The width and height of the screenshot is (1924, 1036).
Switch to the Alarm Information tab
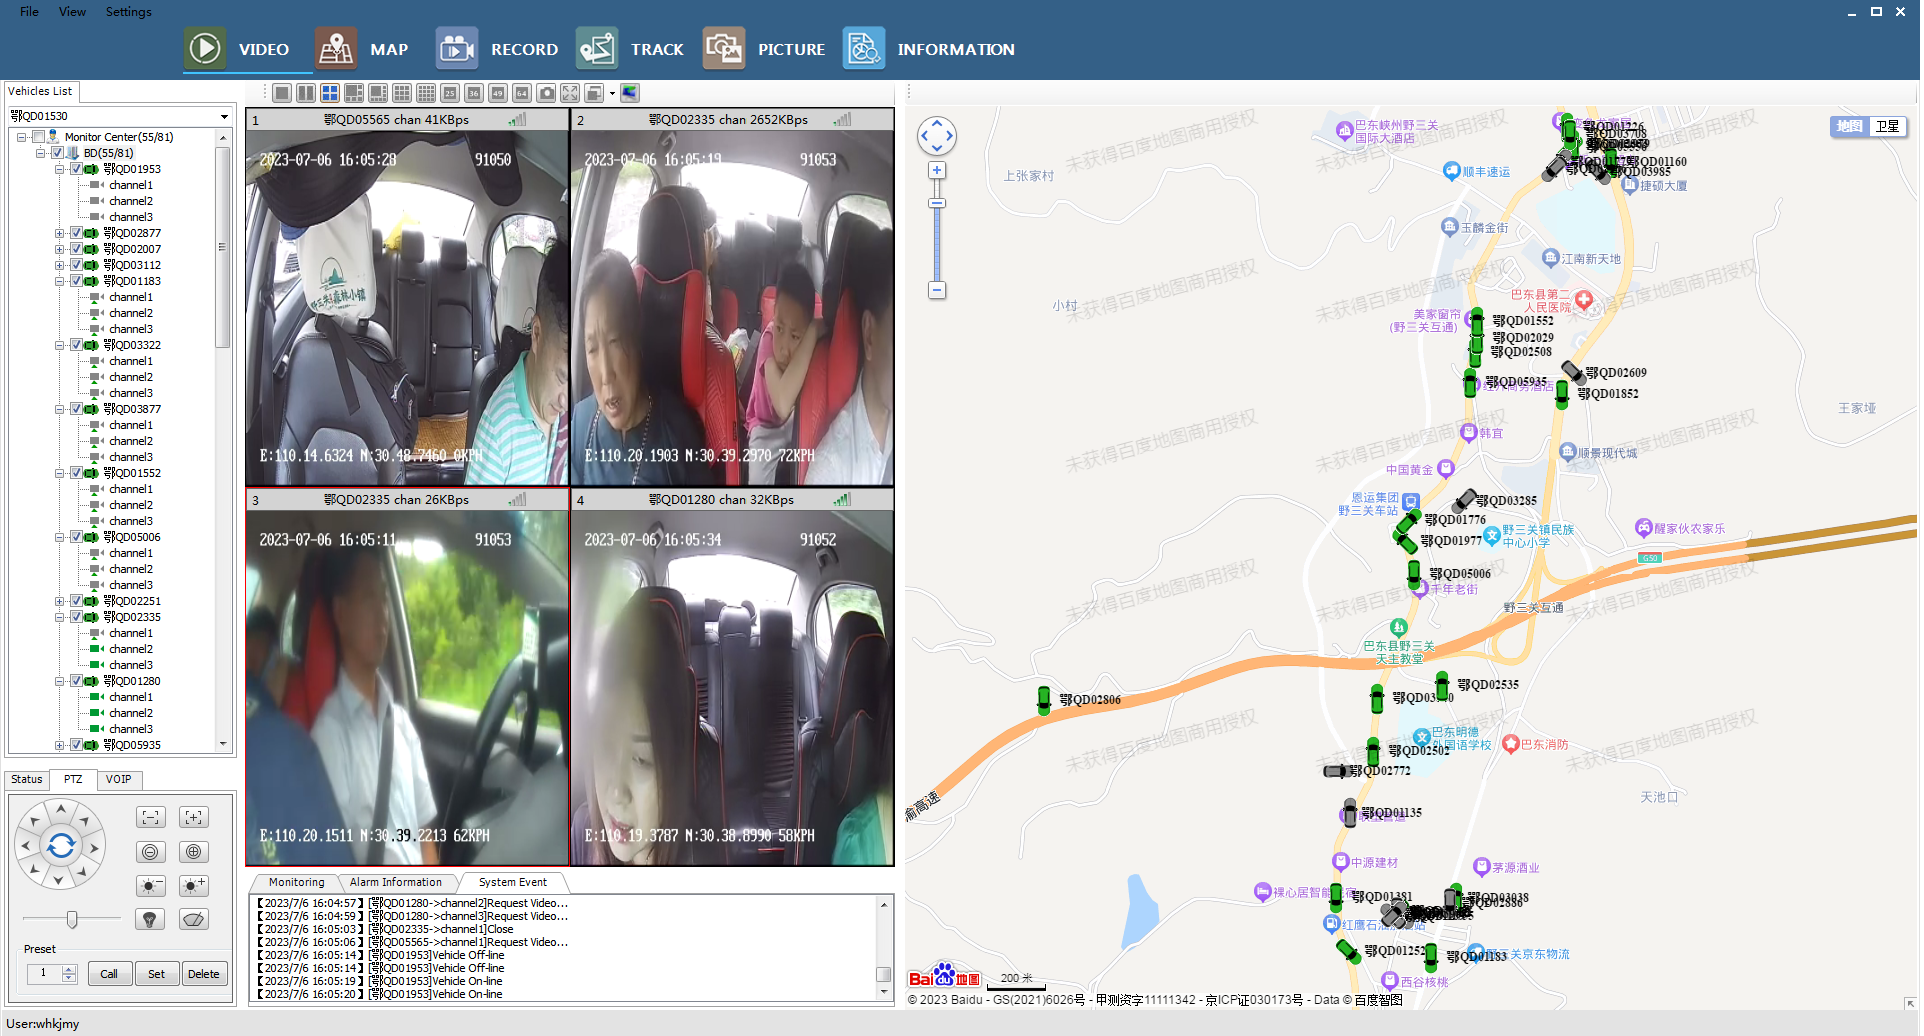click(396, 882)
